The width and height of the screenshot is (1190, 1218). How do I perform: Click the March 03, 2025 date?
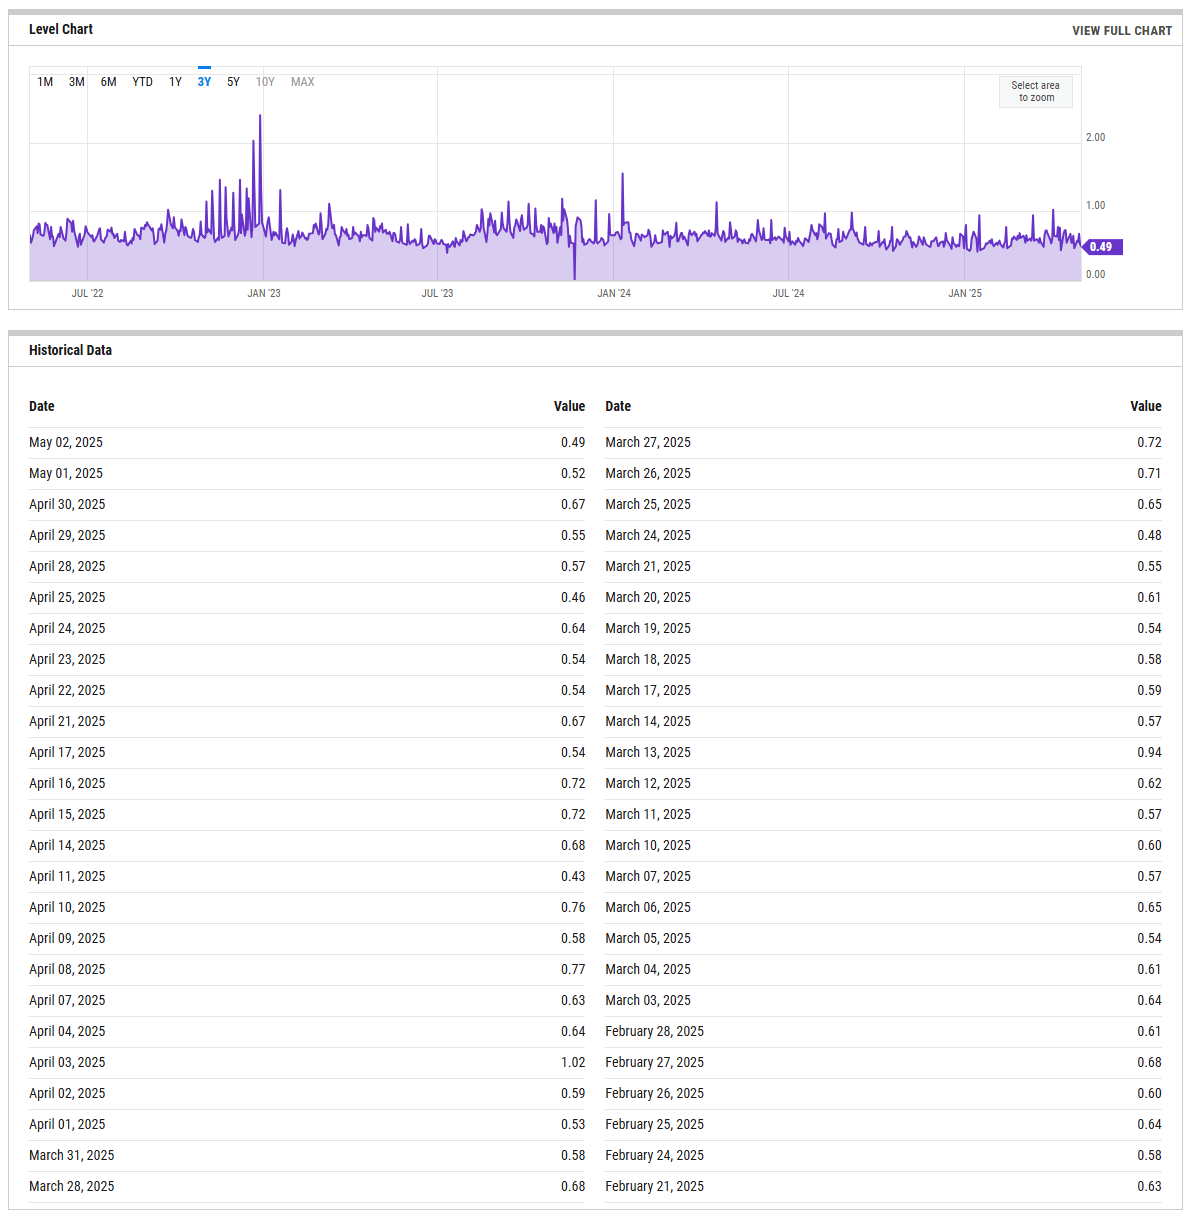tap(648, 1000)
